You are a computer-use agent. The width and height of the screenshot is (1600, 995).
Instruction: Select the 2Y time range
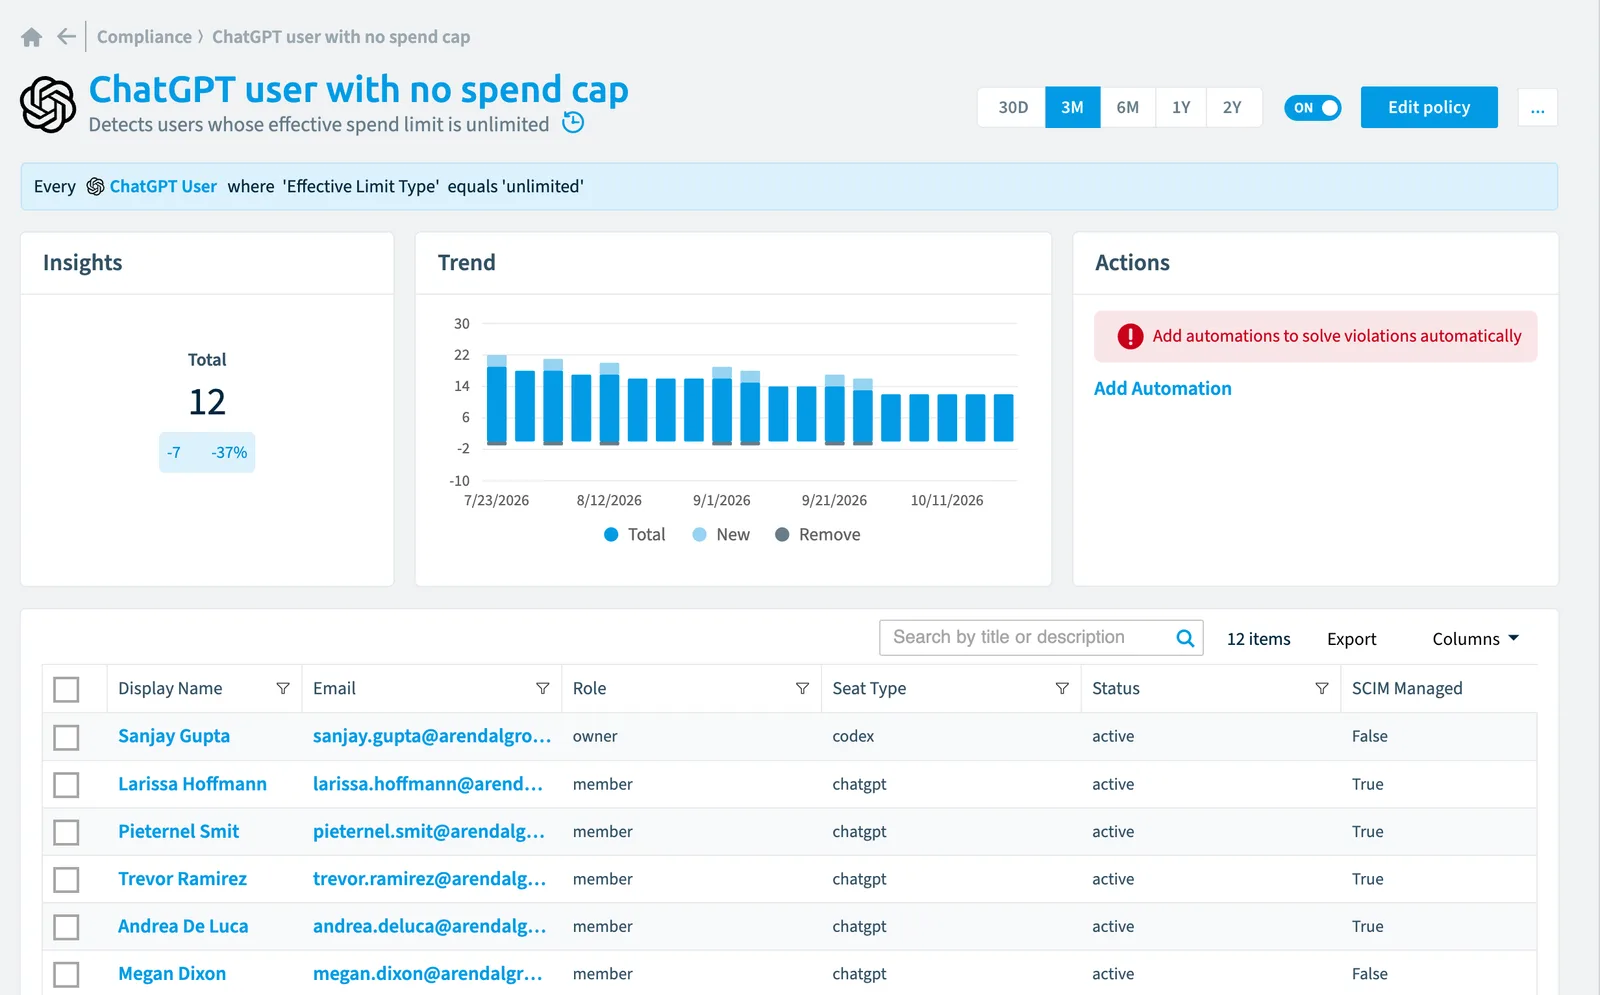(1232, 108)
